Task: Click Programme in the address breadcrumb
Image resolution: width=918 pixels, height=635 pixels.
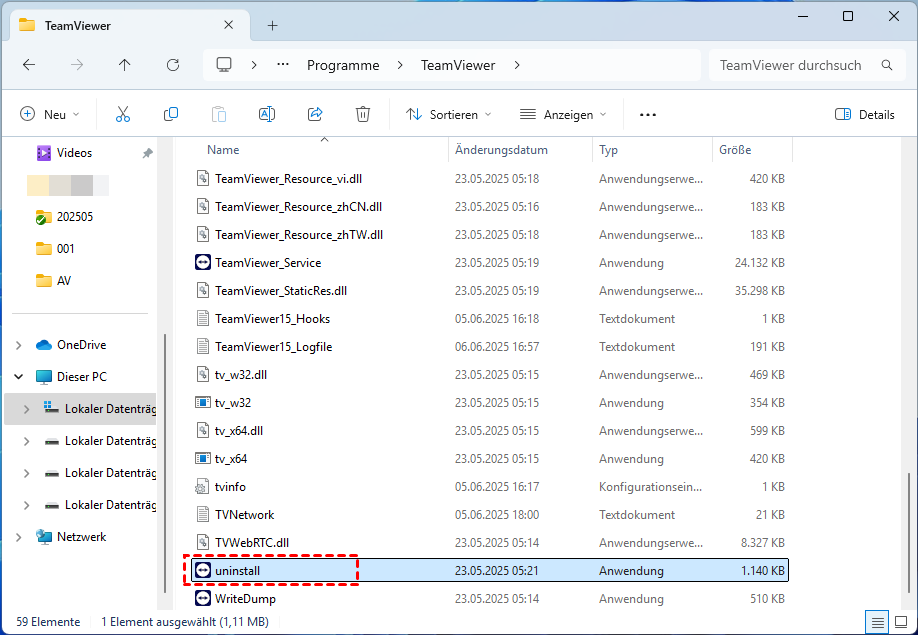Action: click(343, 65)
